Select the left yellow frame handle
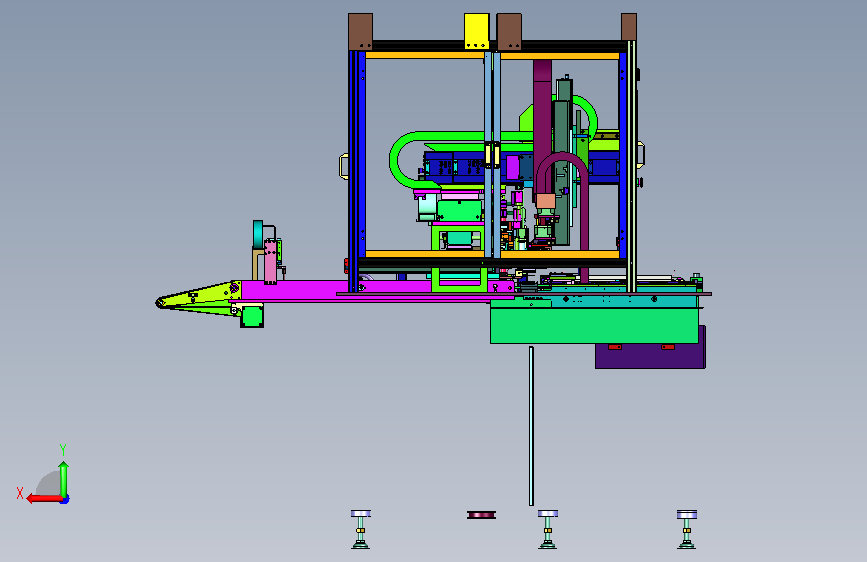The image size is (867, 562). (343, 166)
